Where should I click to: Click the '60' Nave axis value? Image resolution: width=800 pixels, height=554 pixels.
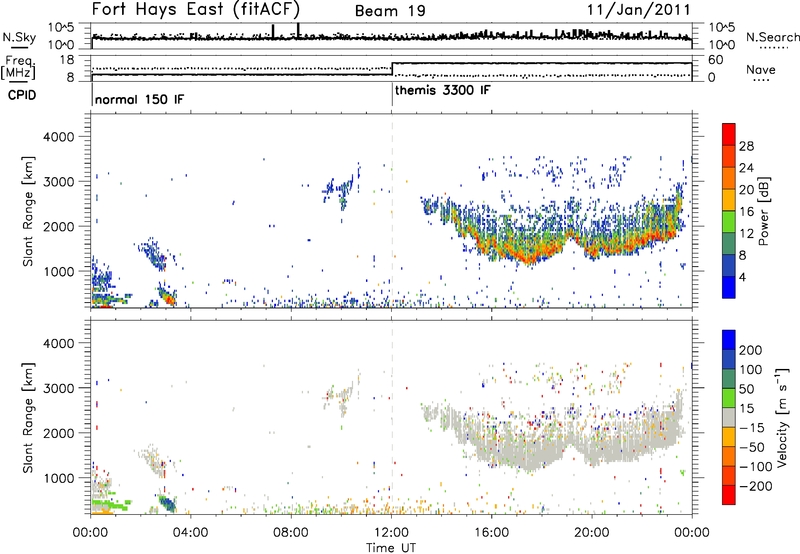pyautogui.click(x=716, y=60)
